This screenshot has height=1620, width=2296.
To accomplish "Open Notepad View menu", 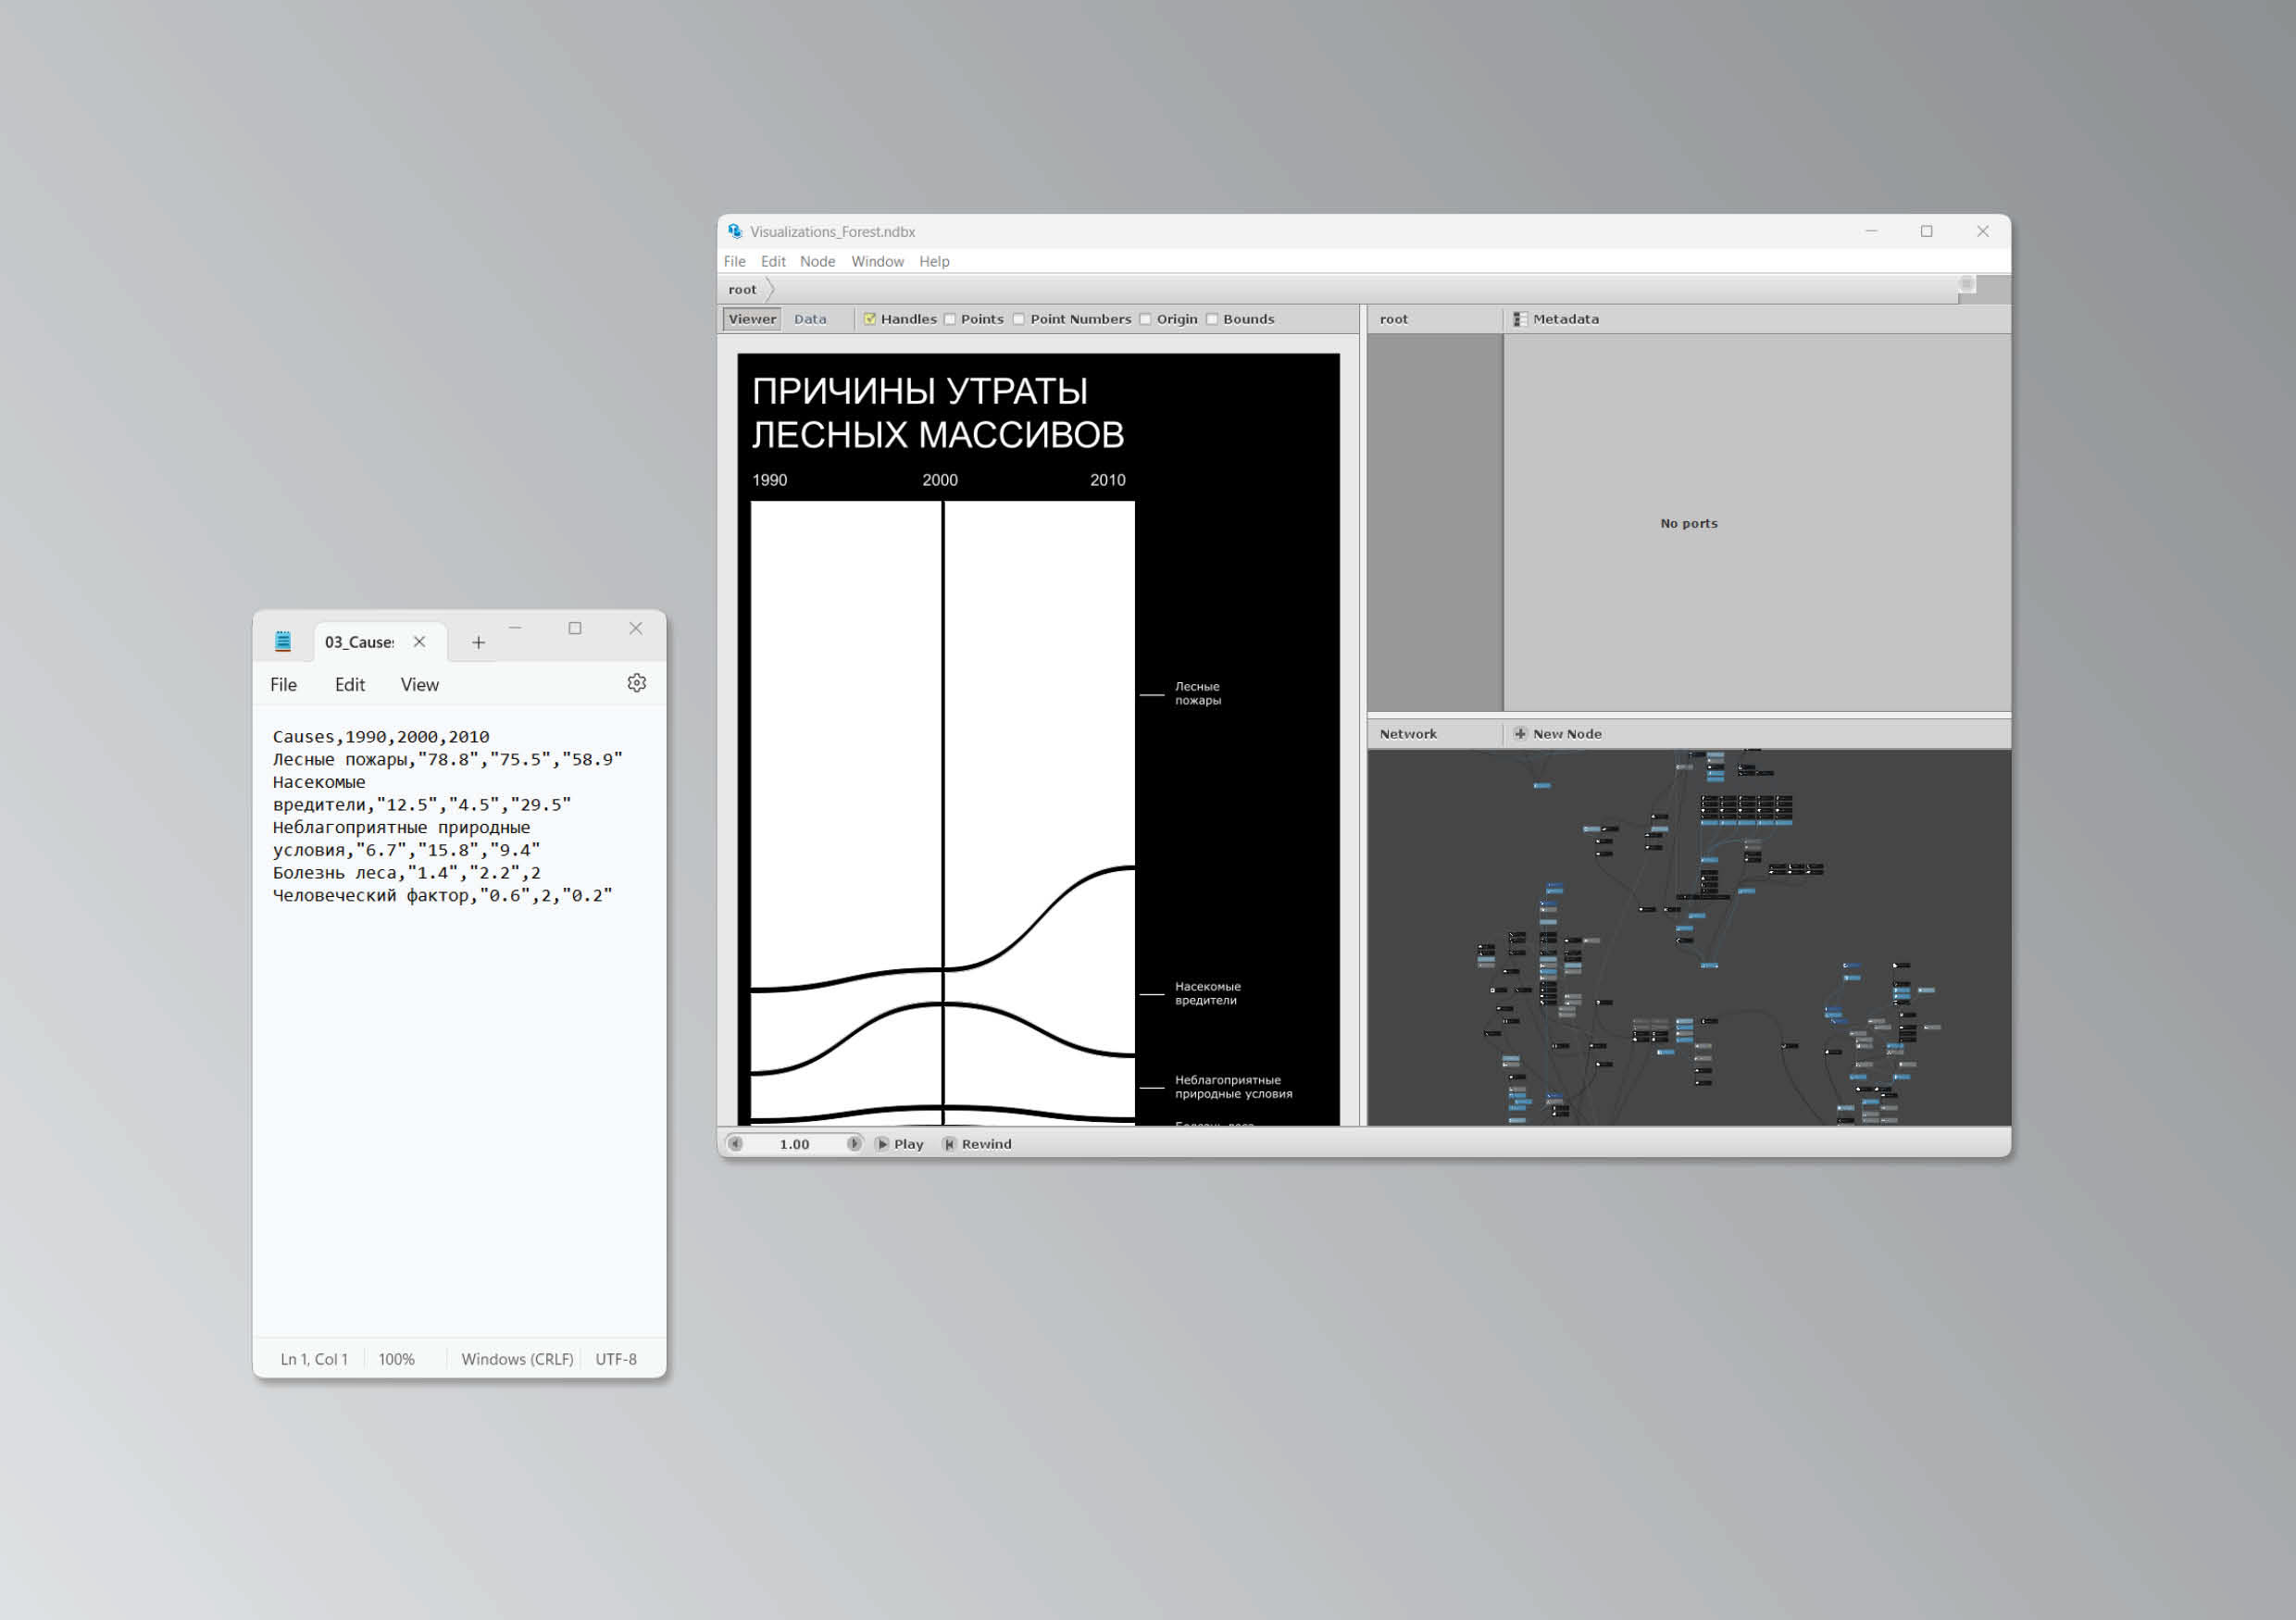I will click(x=419, y=685).
